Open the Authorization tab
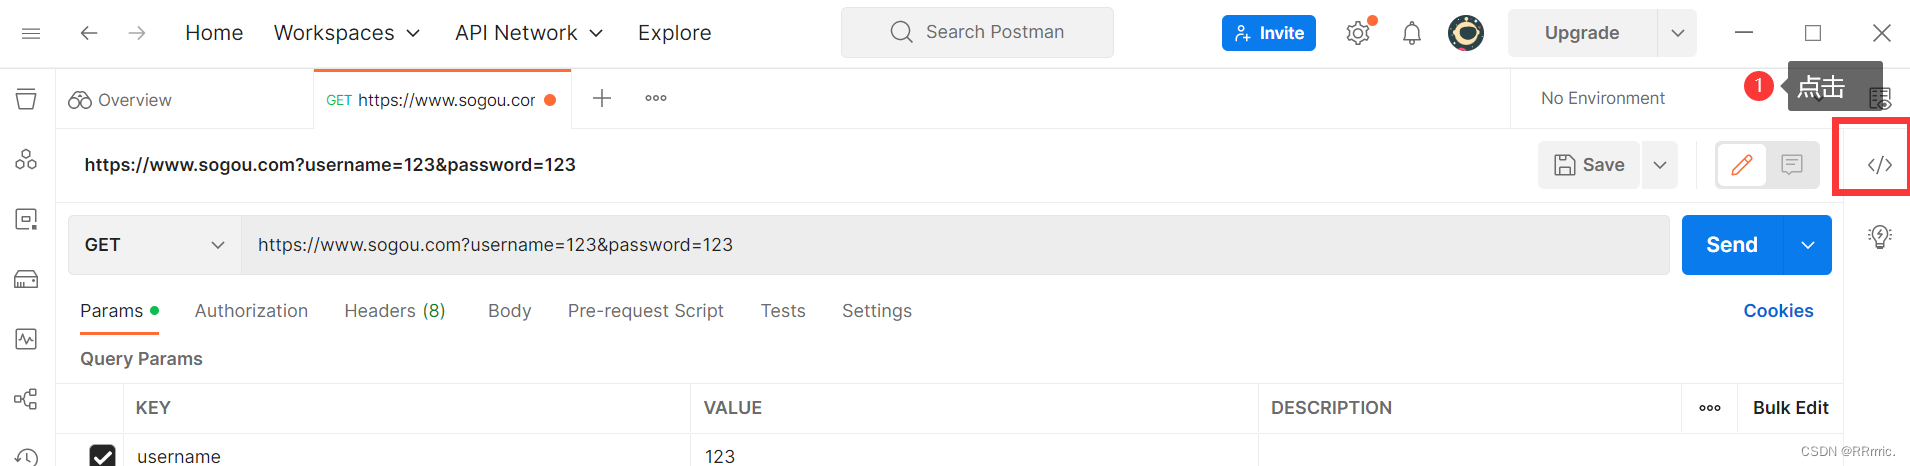 [251, 311]
